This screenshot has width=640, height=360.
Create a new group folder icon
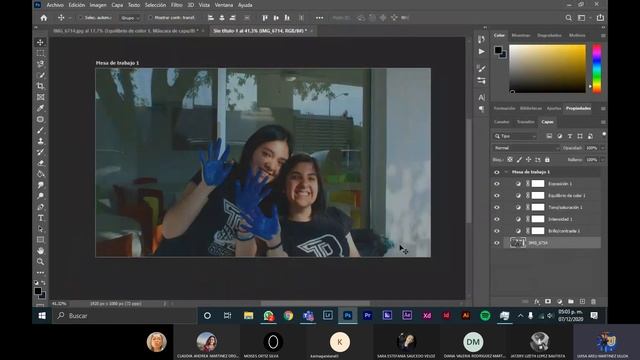(571, 302)
